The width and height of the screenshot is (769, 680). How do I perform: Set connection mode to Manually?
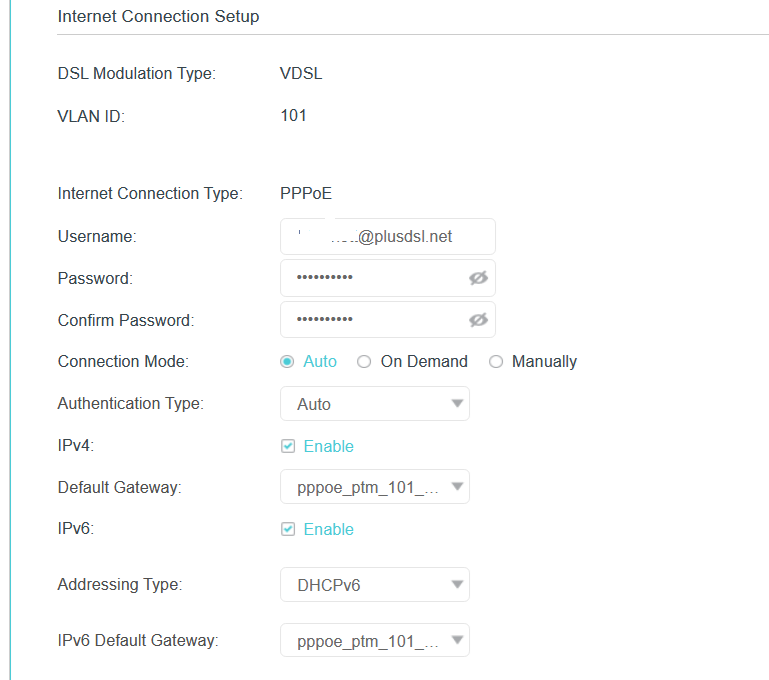coord(496,362)
